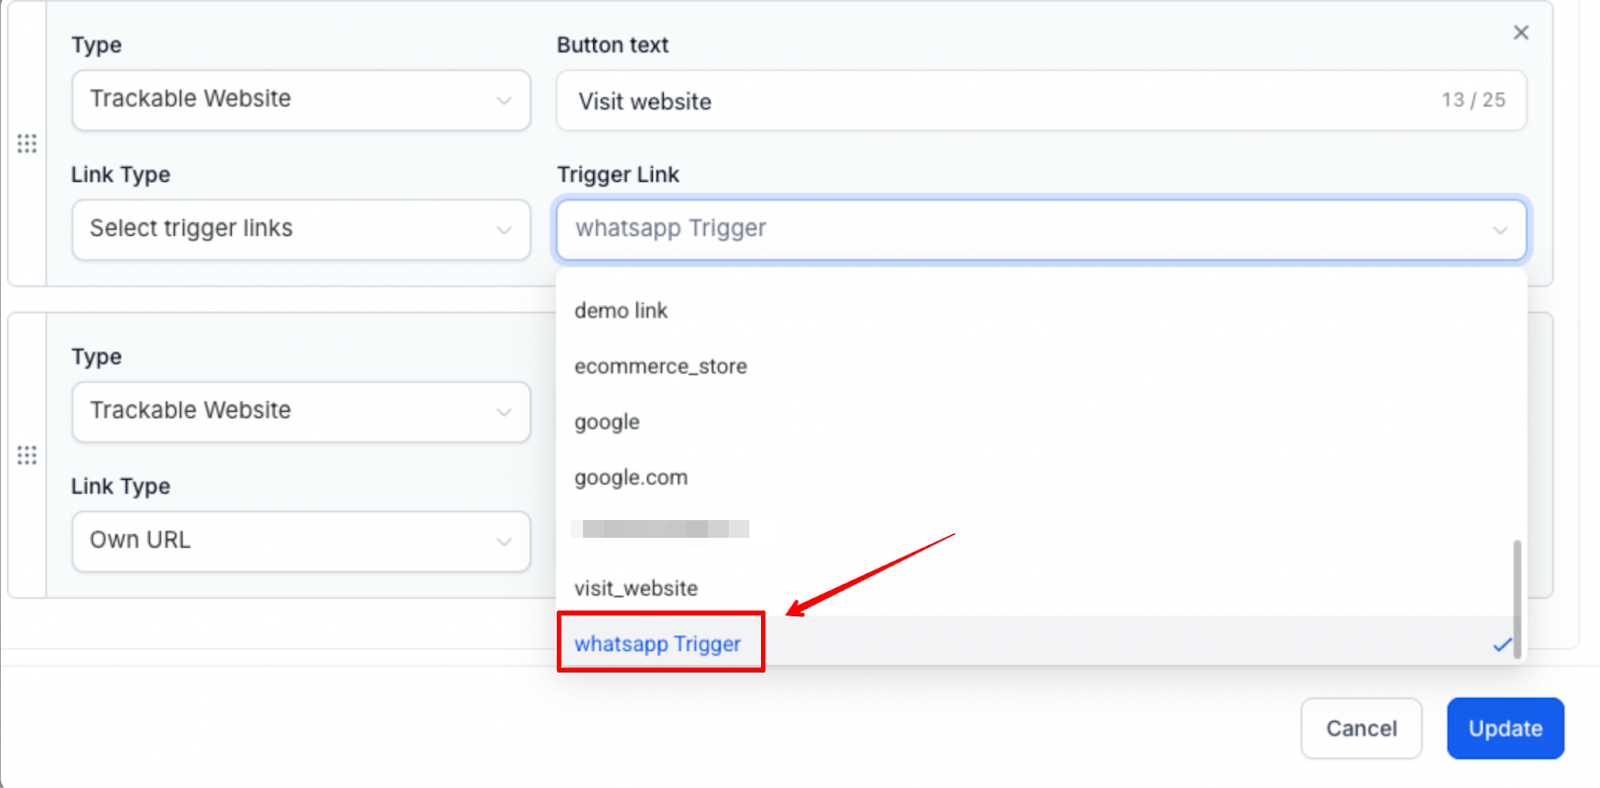Viewport: 1600px width, 788px height.
Task: Click the Cancel button
Action: coord(1361,729)
